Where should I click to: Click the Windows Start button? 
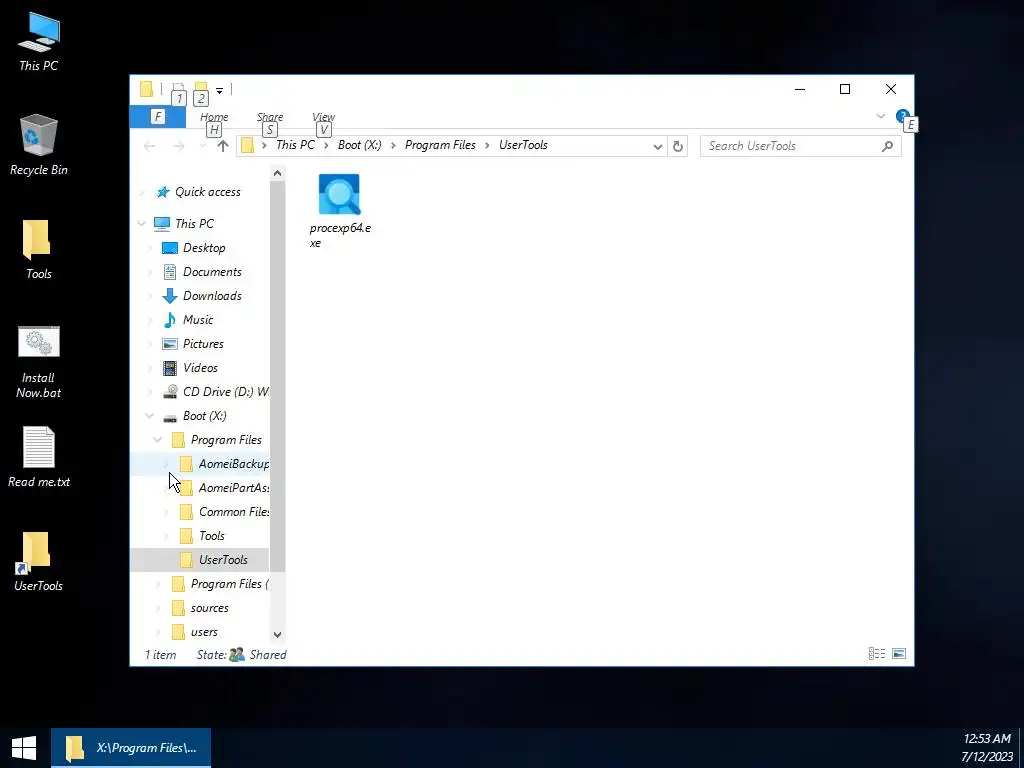pos(24,748)
